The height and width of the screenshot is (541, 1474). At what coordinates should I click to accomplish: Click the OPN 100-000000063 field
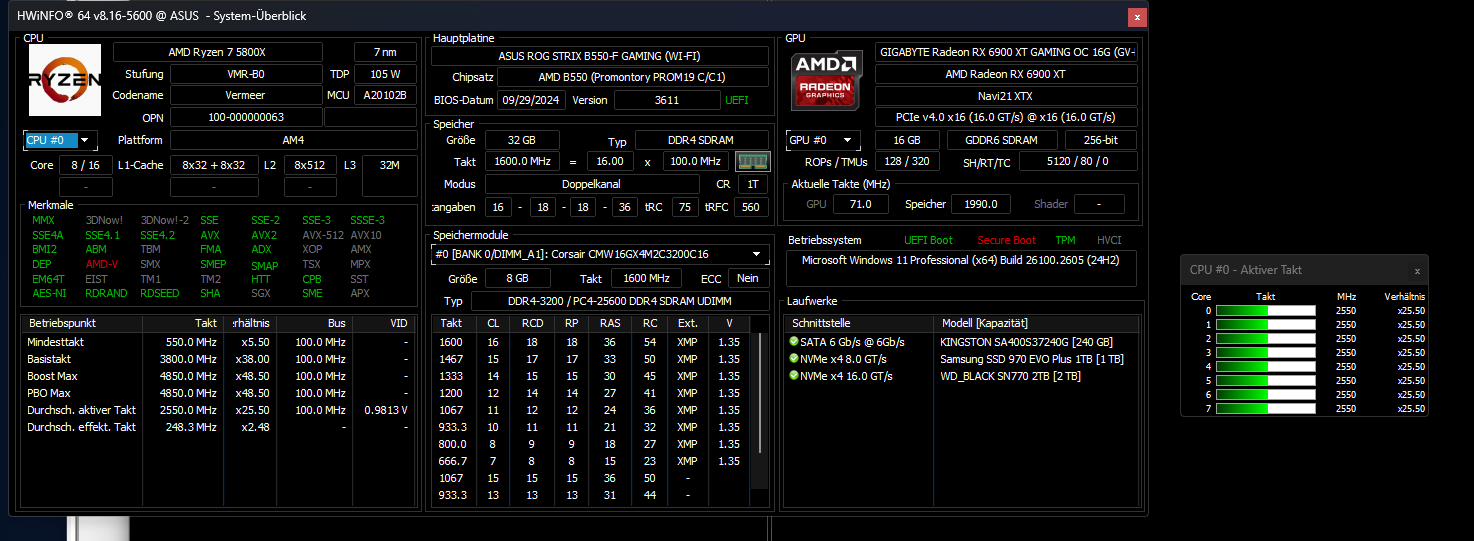coord(246,118)
